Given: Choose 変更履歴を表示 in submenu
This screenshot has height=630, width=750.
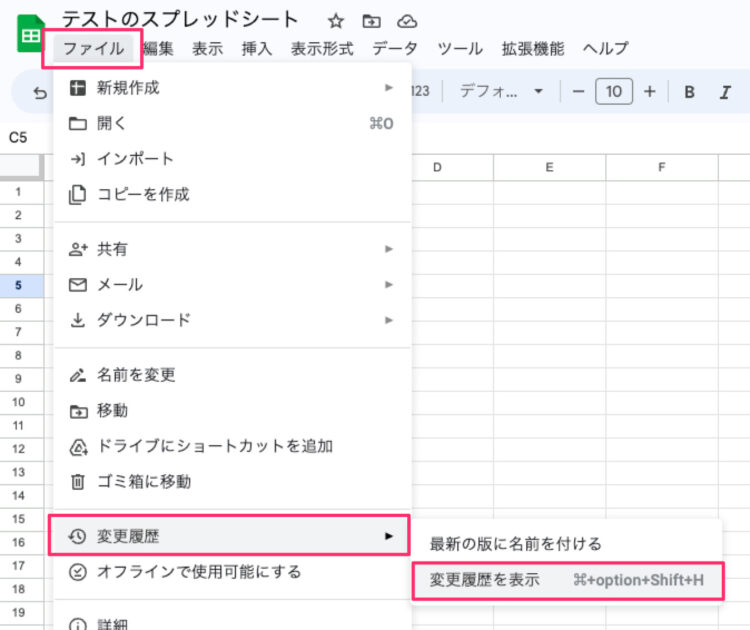Looking at the screenshot, I should pyautogui.click(x=567, y=580).
